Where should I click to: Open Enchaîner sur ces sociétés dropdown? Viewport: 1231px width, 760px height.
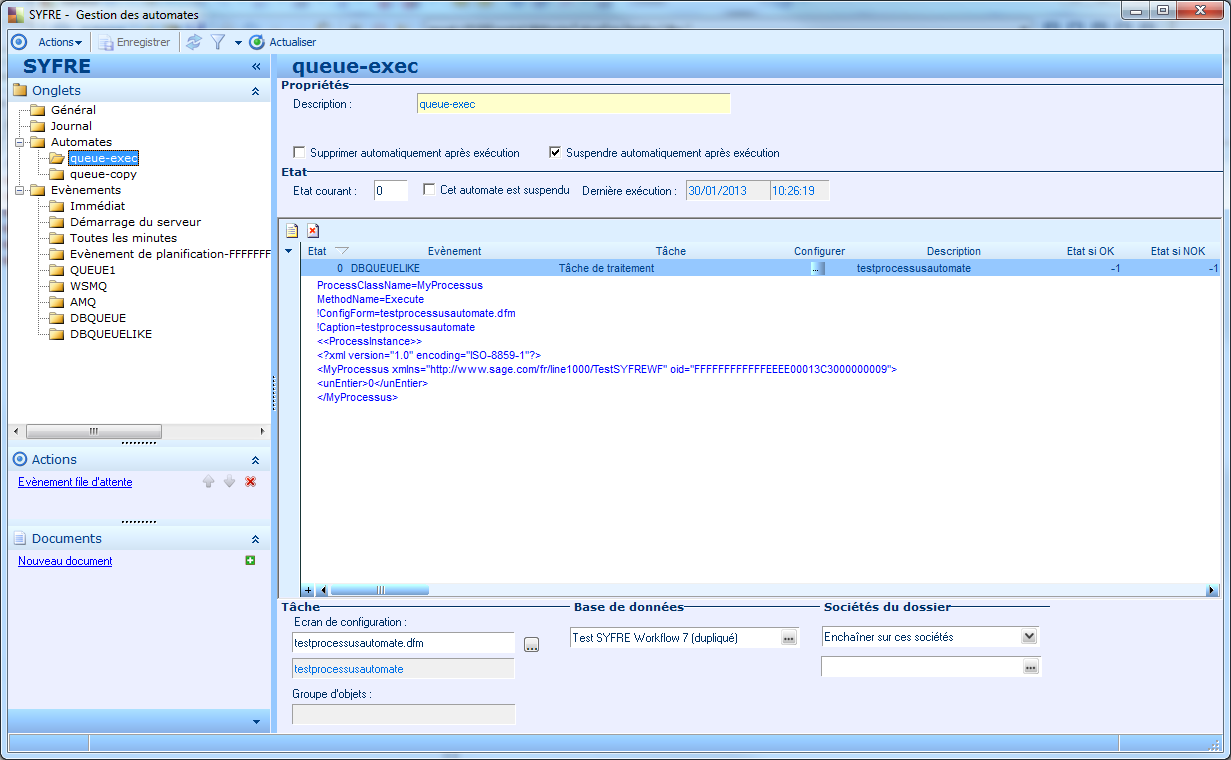tap(1029, 637)
